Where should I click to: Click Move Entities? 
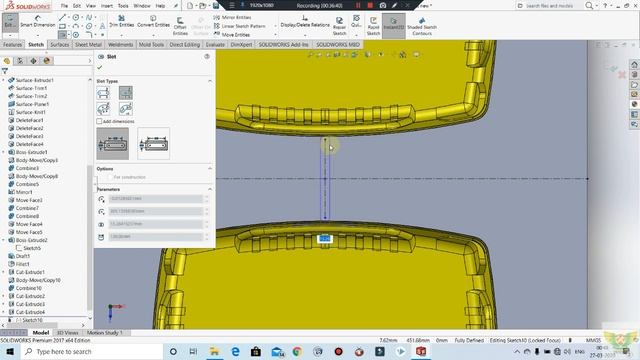tap(232, 35)
